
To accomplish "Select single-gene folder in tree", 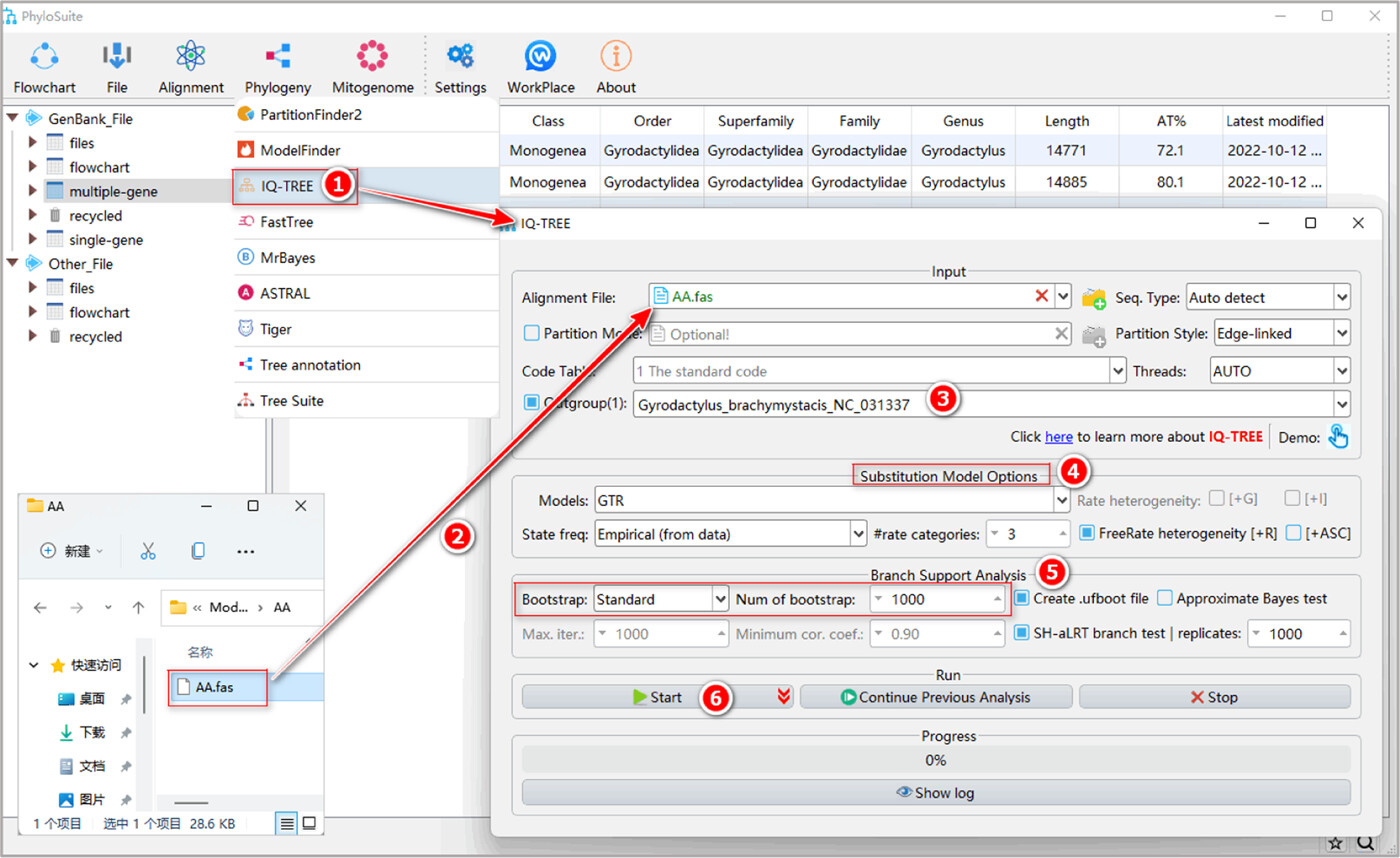I will pyautogui.click(x=106, y=240).
